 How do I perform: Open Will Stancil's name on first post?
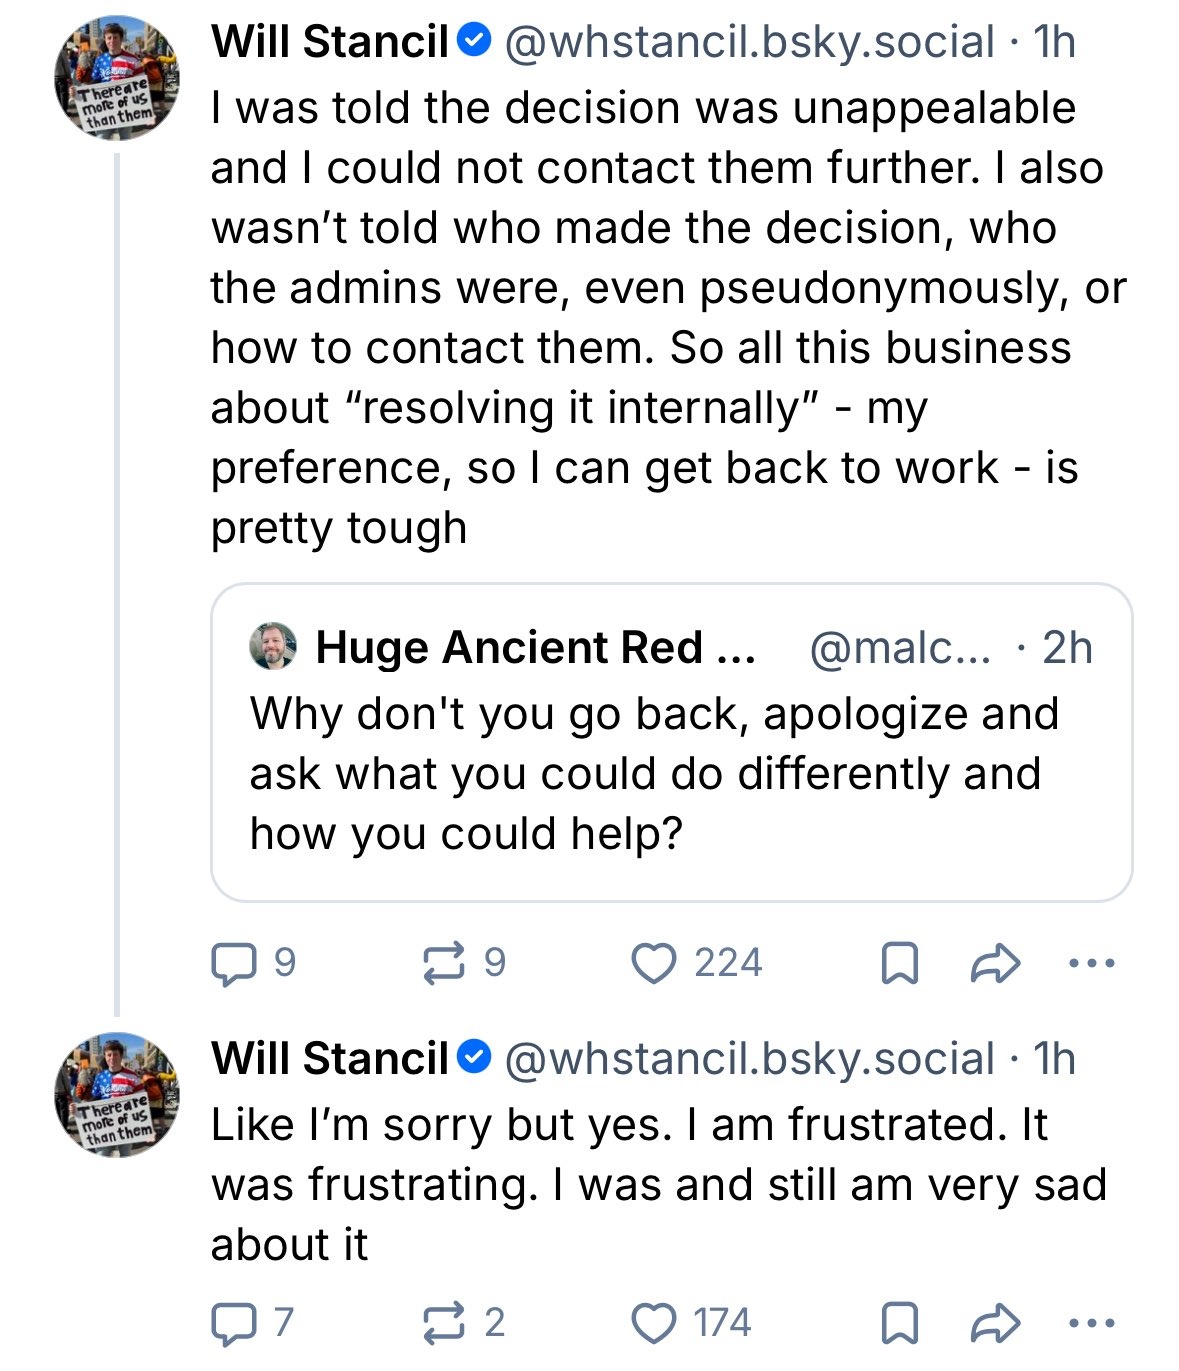(x=330, y=42)
